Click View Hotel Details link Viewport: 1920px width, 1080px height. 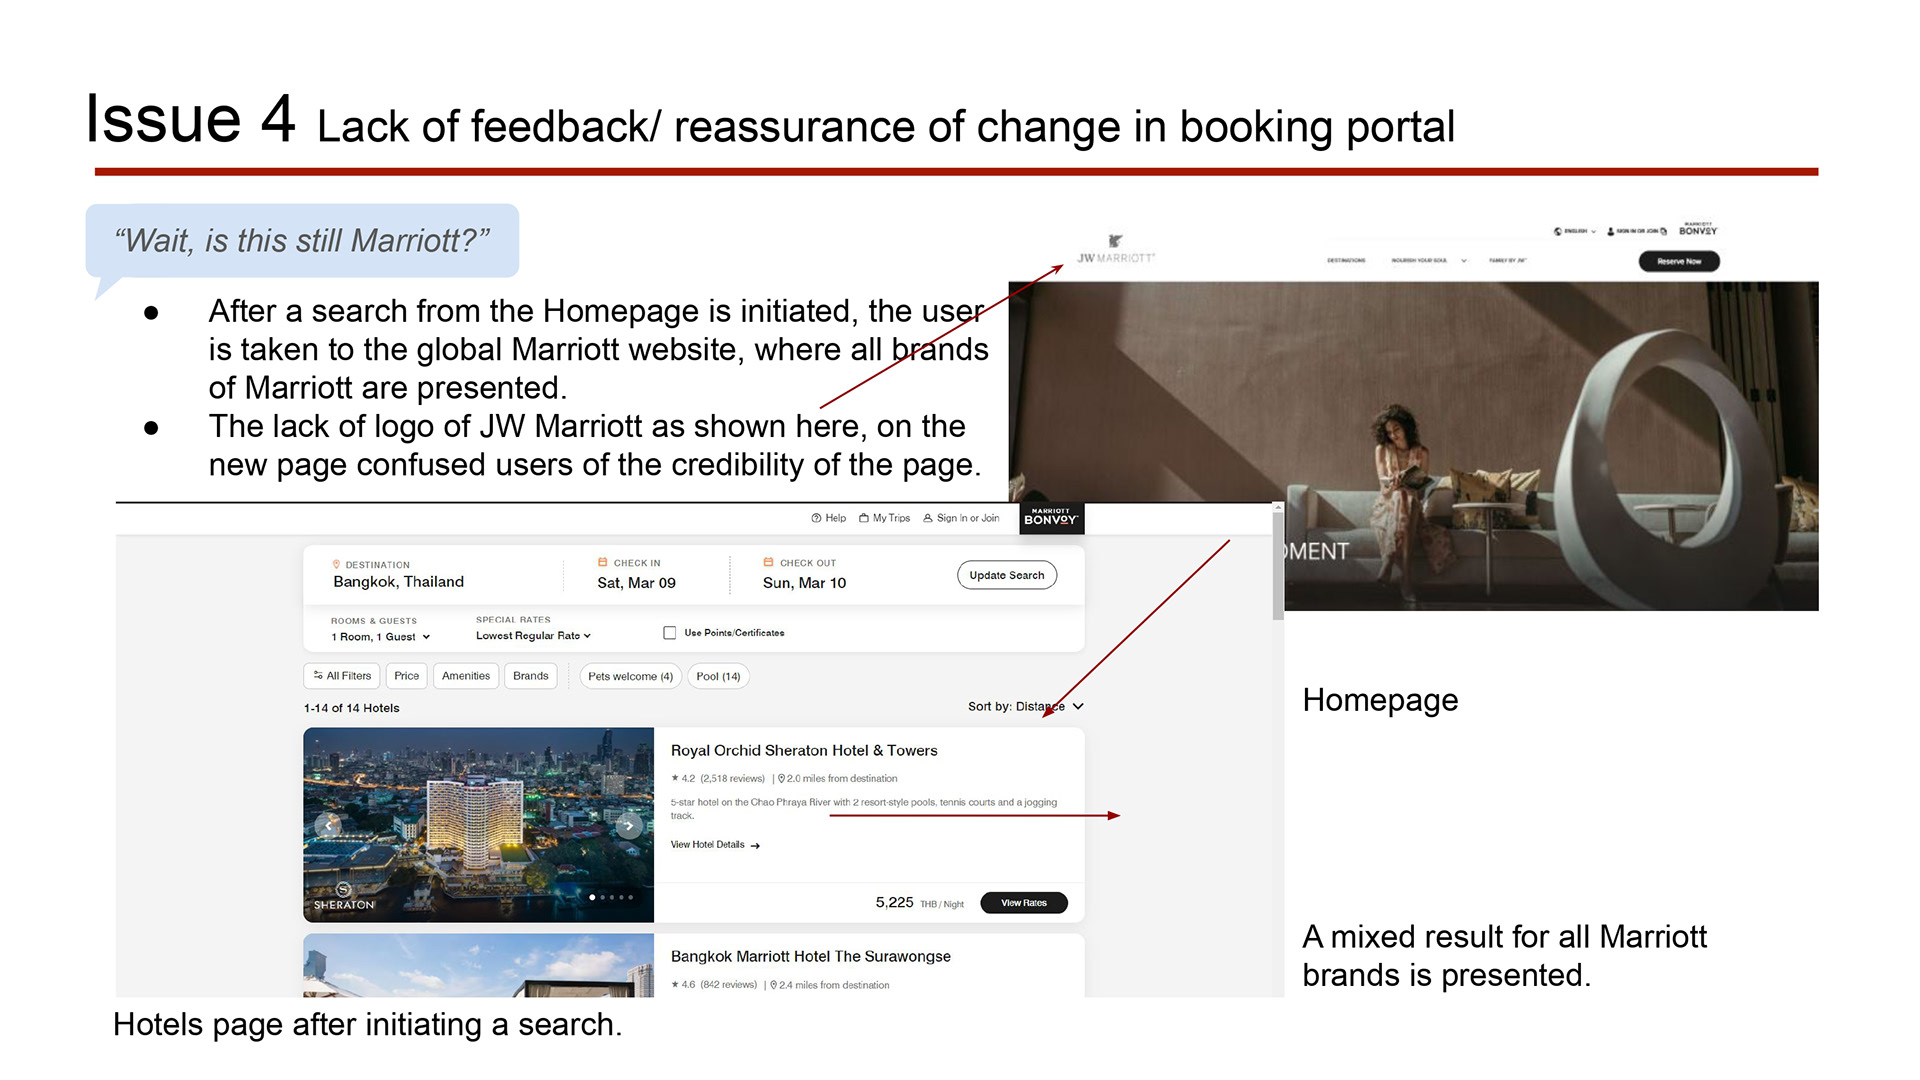tap(708, 845)
